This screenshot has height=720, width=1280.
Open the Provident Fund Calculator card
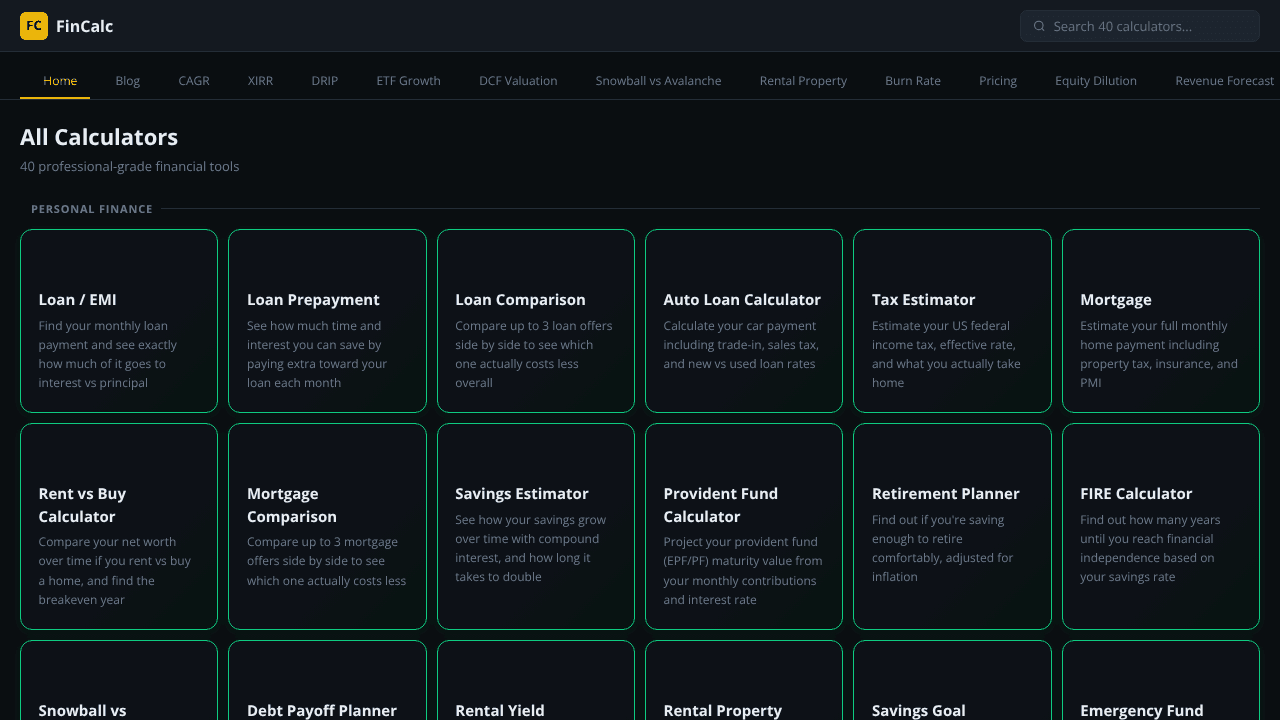click(744, 526)
